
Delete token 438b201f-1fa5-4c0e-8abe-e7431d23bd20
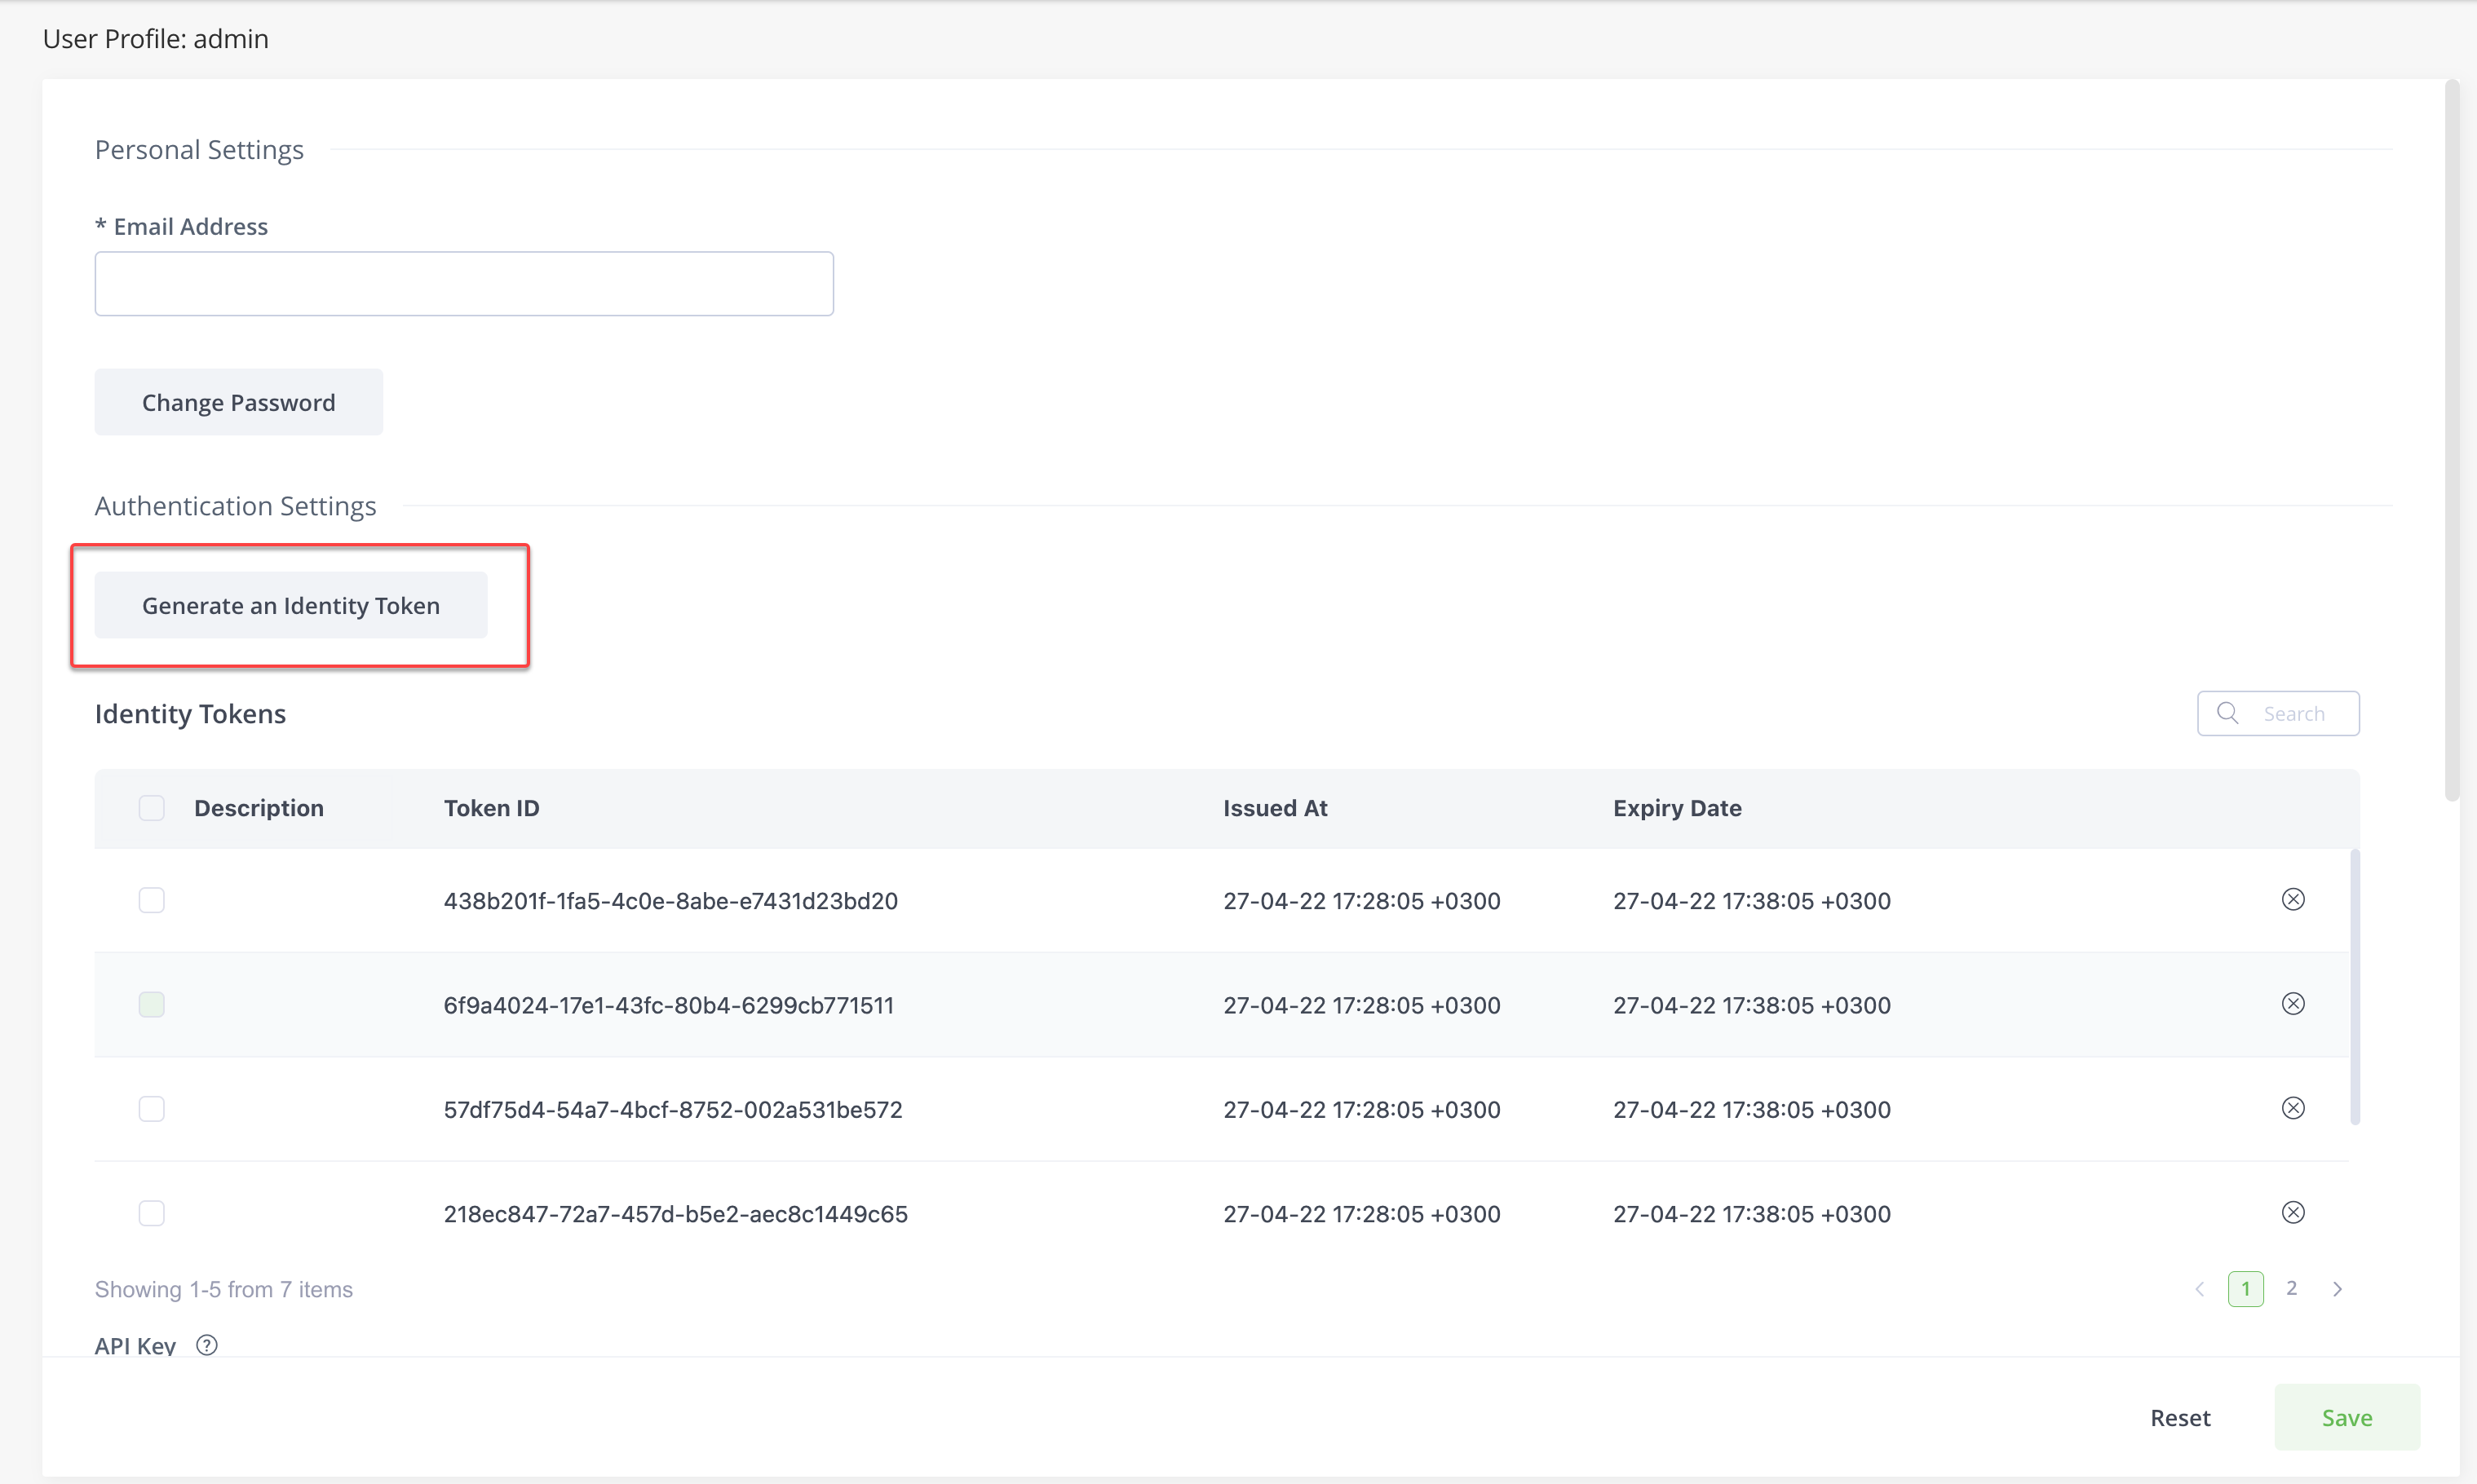tap(2293, 899)
